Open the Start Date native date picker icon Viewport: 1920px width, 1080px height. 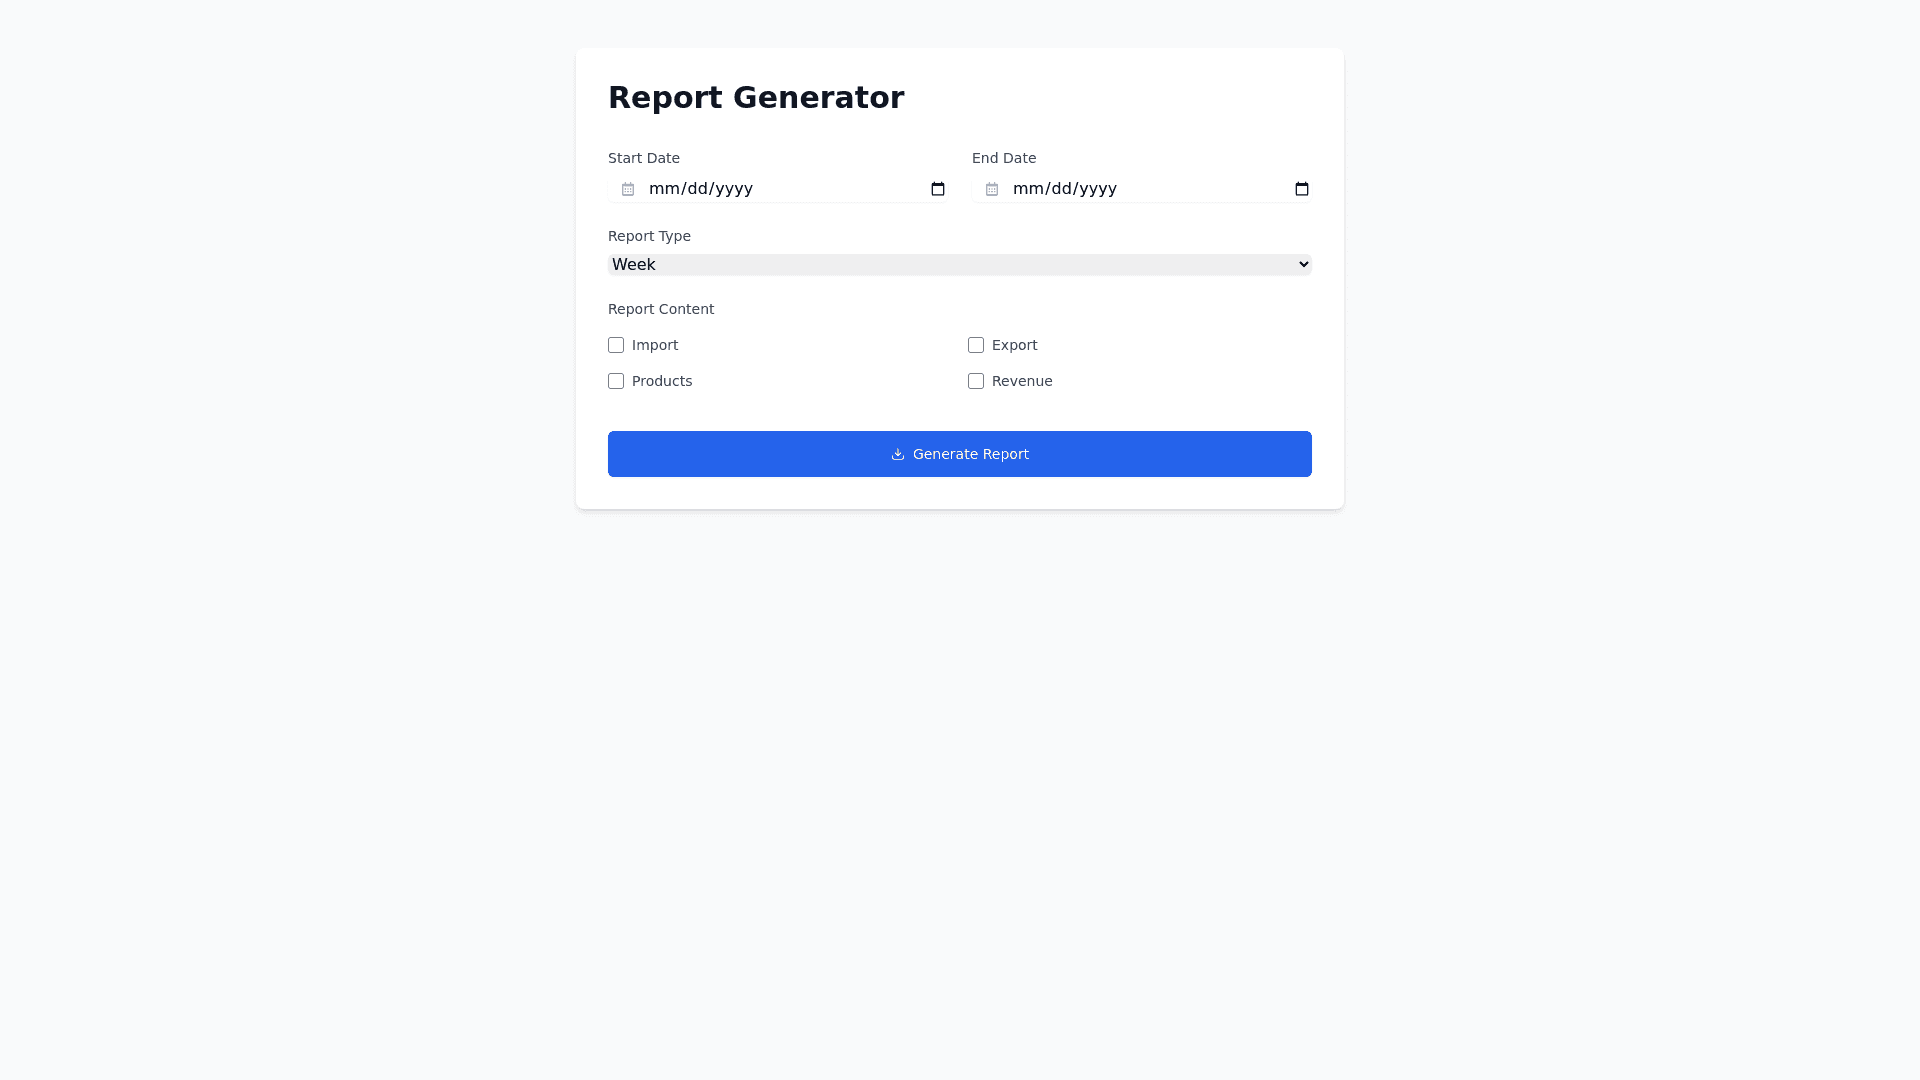click(937, 188)
